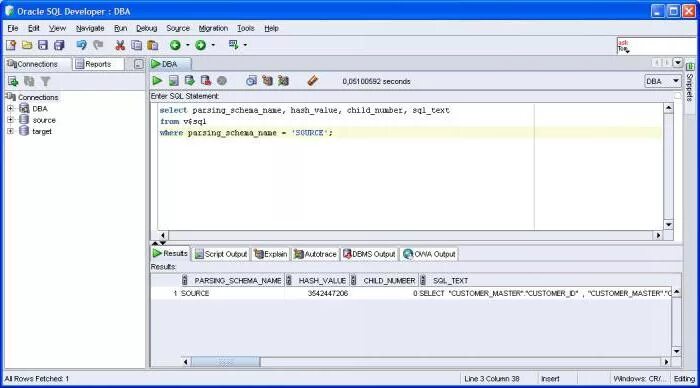Click the green Forward navigation icon

point(200,45)
